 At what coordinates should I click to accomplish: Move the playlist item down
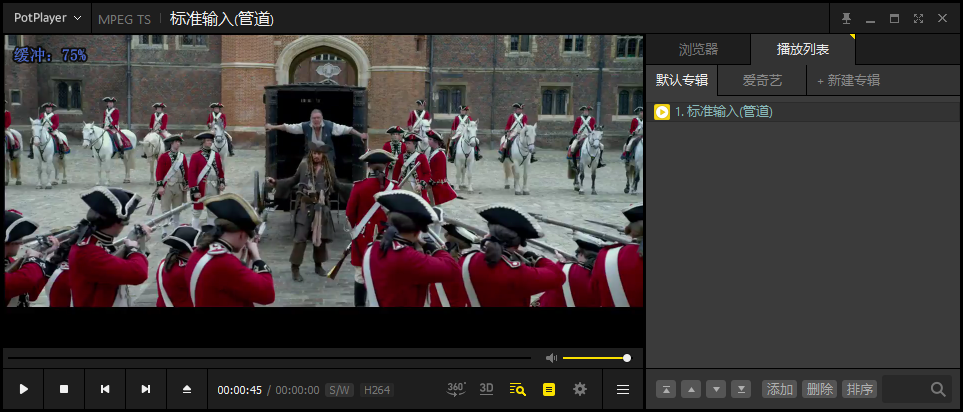[x=716, y=389]
